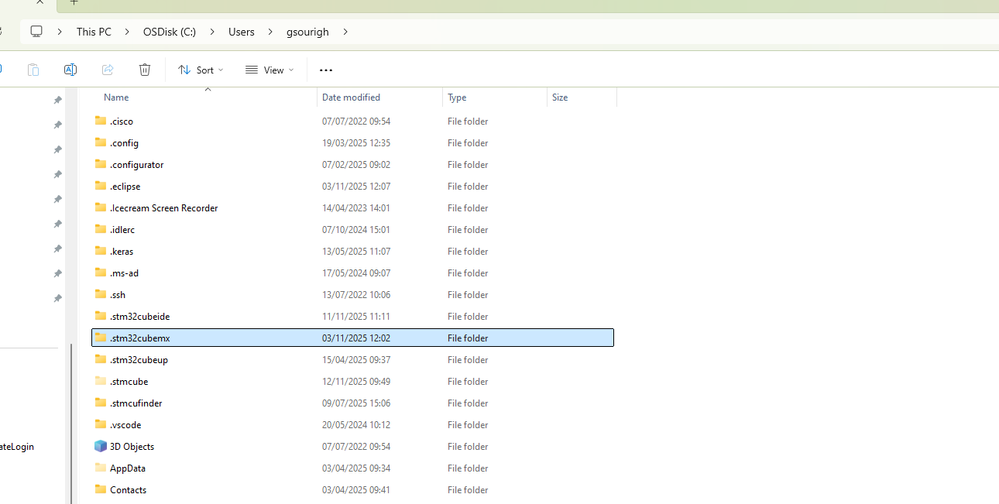The height and width of the screenshot is (504, 999).
Task: Open the View dropdown
Action: point(270,70)
